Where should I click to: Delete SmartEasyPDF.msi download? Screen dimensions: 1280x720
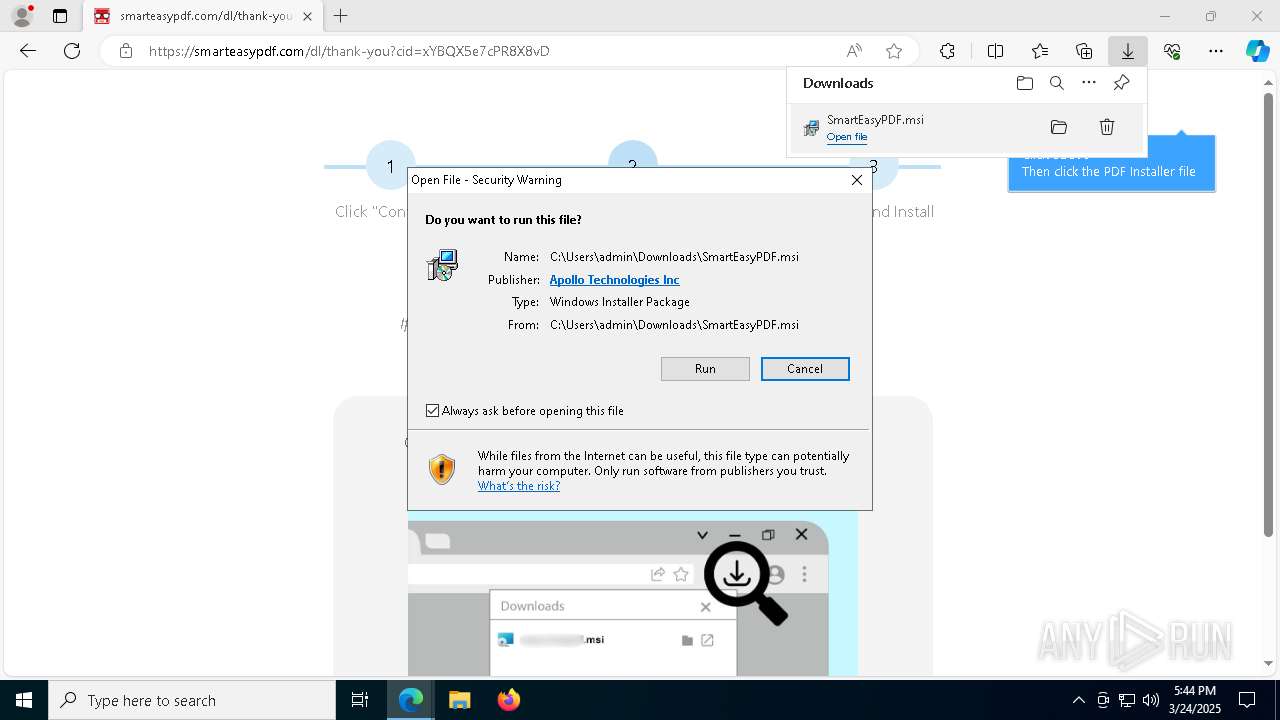[x=1107, y=127]
